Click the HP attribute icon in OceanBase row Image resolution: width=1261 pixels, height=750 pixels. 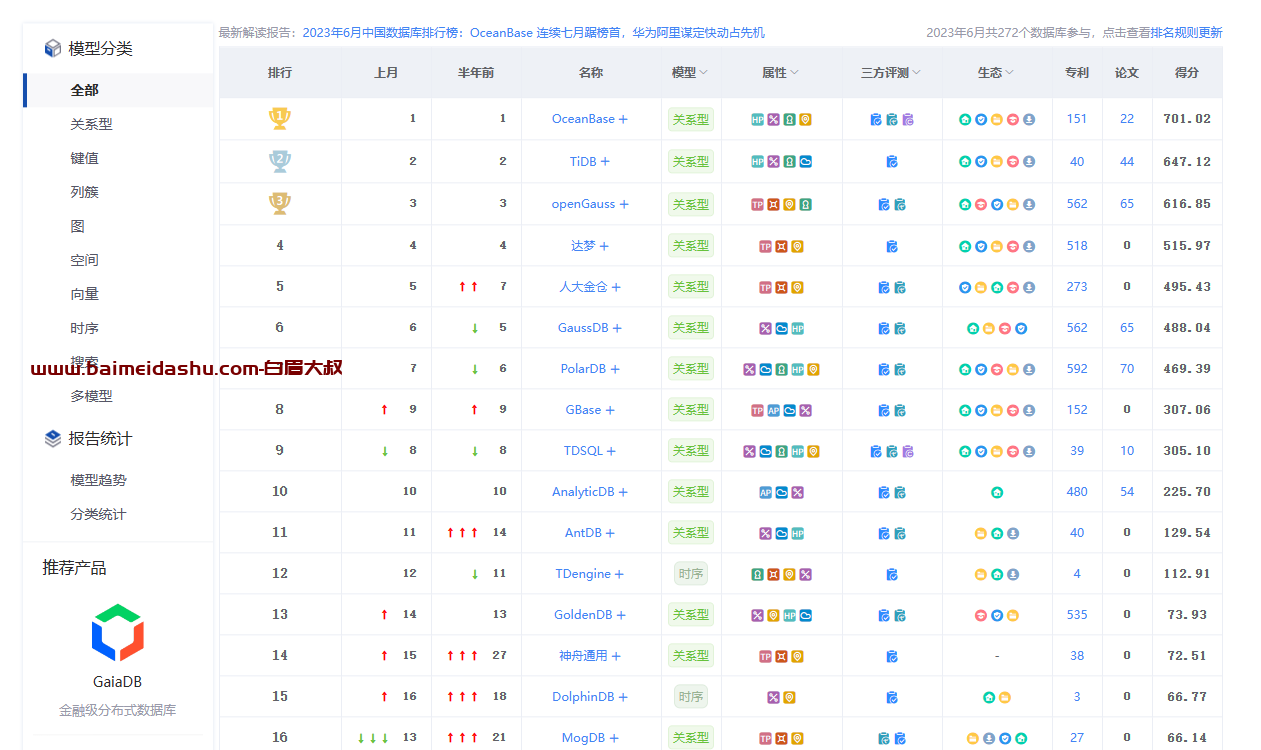(757, 119)
